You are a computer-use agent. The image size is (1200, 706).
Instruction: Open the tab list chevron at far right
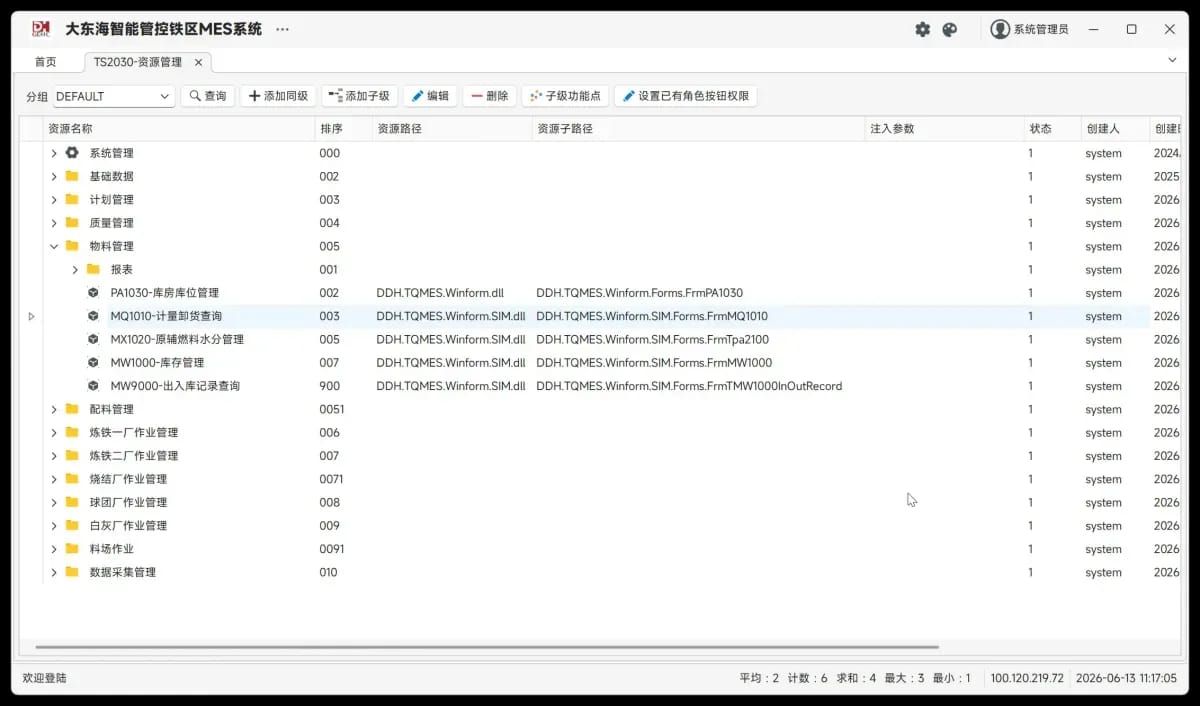point(1172,60)
